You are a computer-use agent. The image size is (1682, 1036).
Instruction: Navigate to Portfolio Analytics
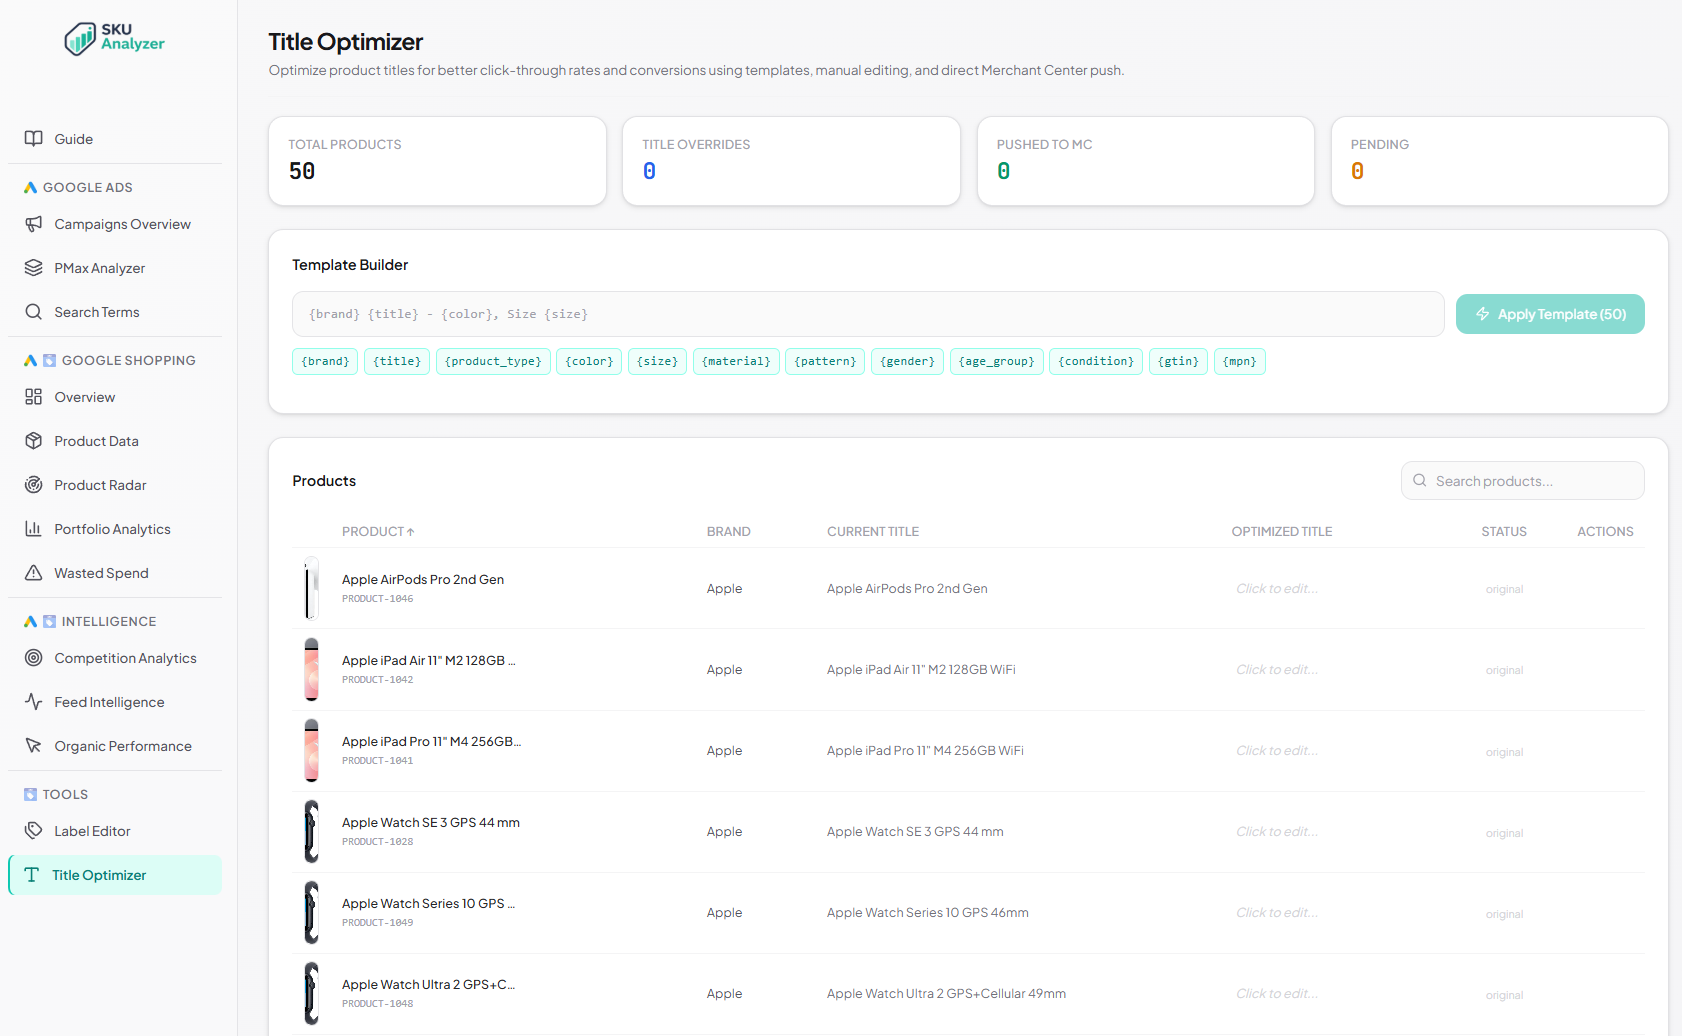click(111, 528)
